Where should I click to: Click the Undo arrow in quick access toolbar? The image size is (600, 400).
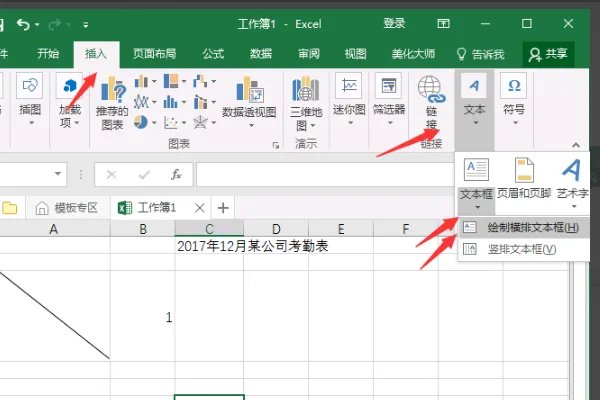tap(23, 24)
